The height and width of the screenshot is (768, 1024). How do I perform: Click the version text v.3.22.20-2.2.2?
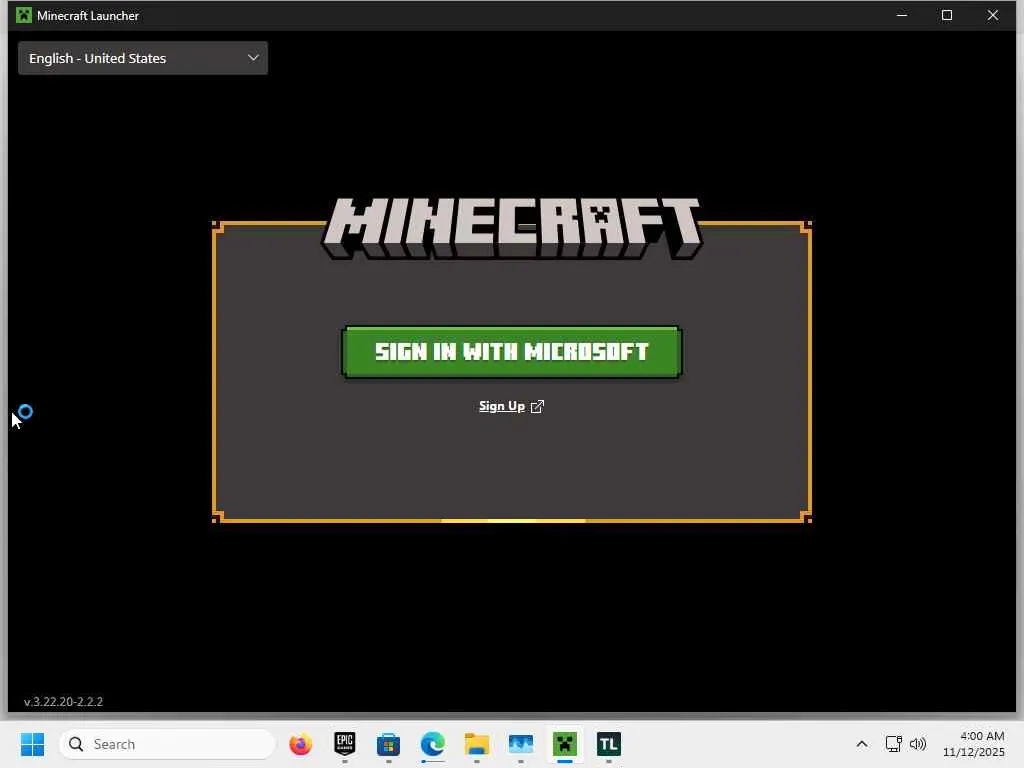click(x=63, y=702)
